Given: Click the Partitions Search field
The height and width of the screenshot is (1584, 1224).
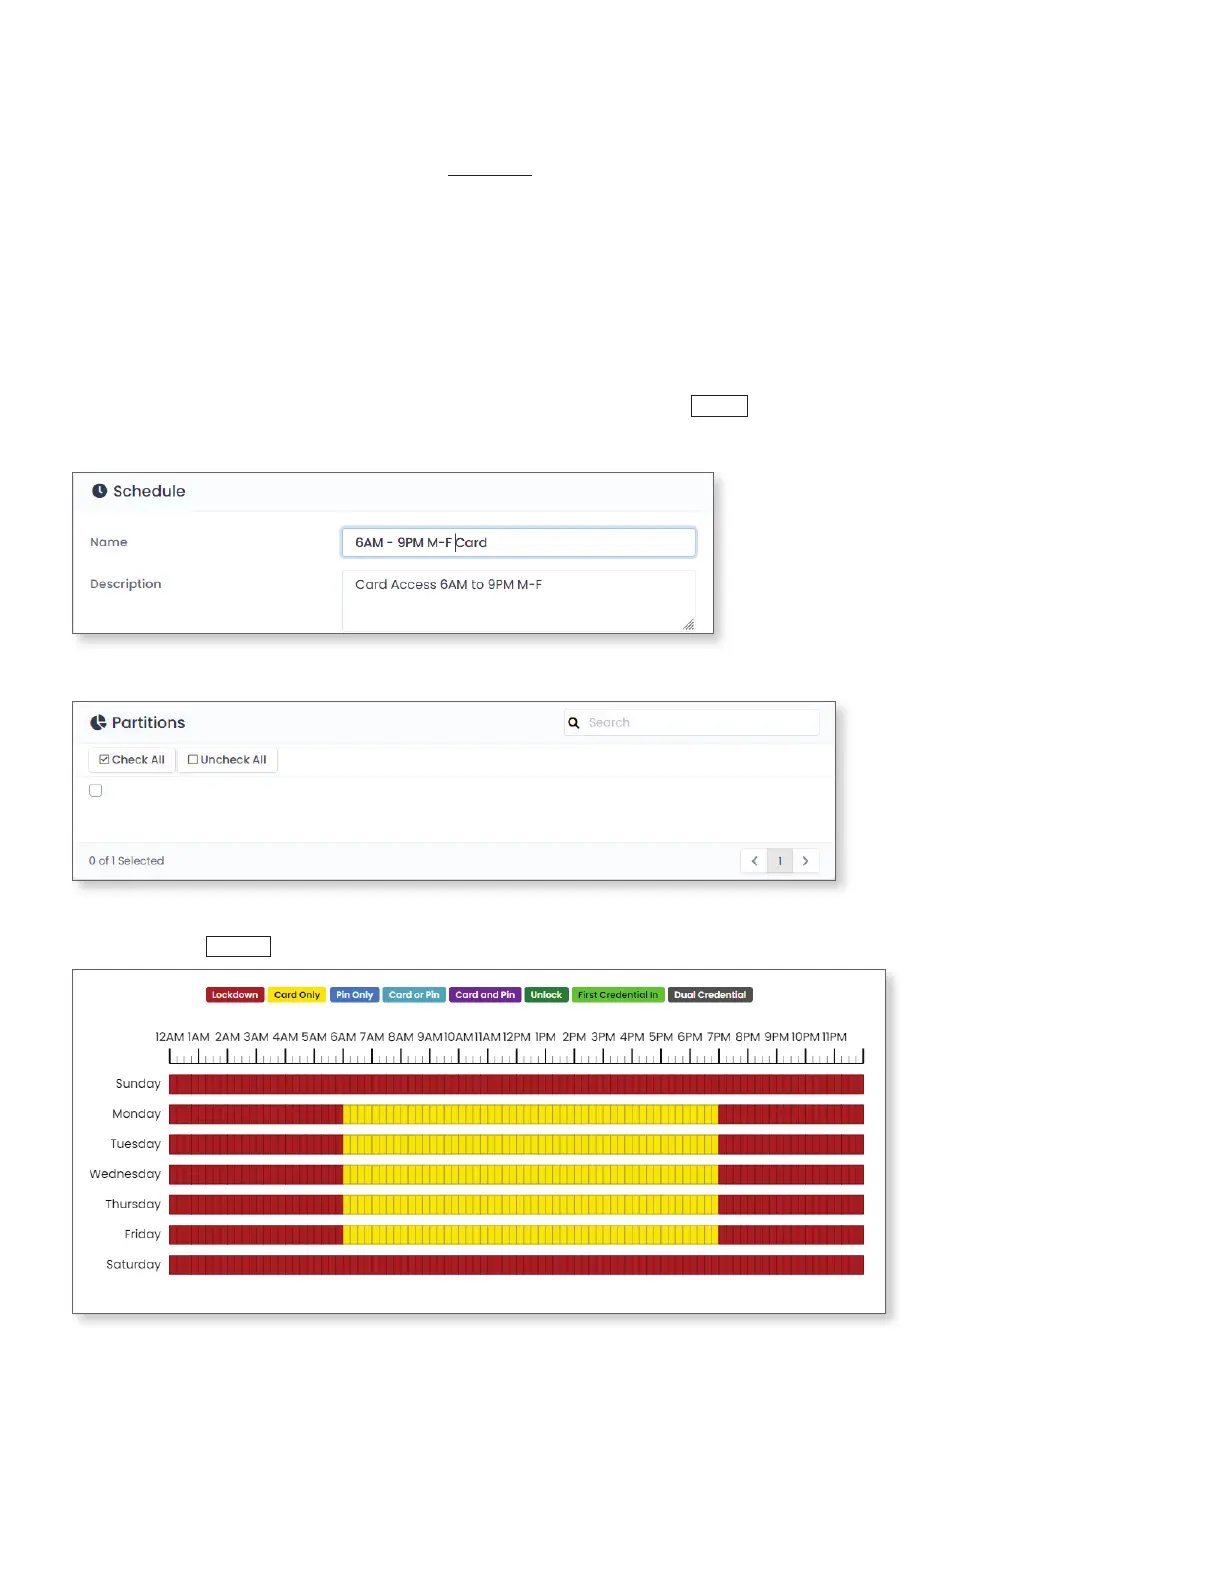Looking at the screenshot, I should click(692, 722).
